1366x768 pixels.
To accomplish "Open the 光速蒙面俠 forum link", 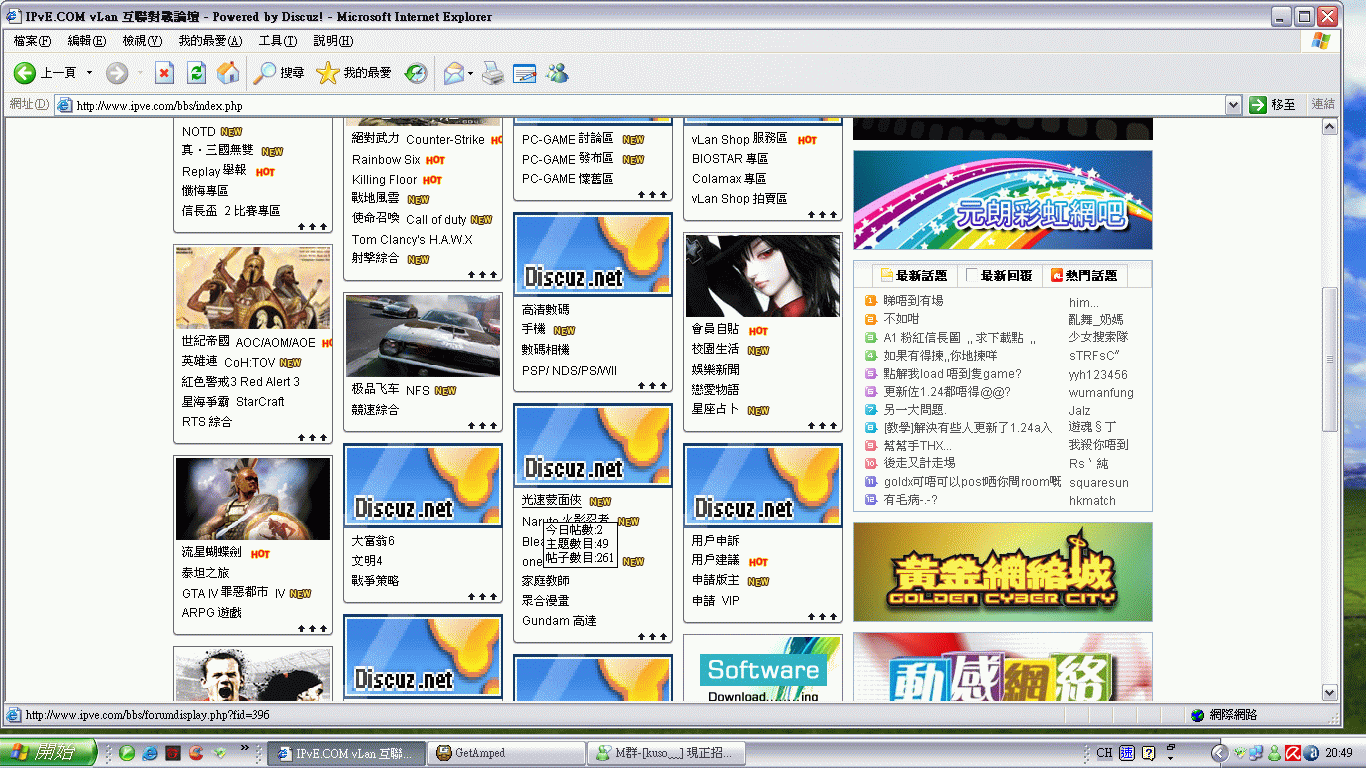I will pos(551,500).
